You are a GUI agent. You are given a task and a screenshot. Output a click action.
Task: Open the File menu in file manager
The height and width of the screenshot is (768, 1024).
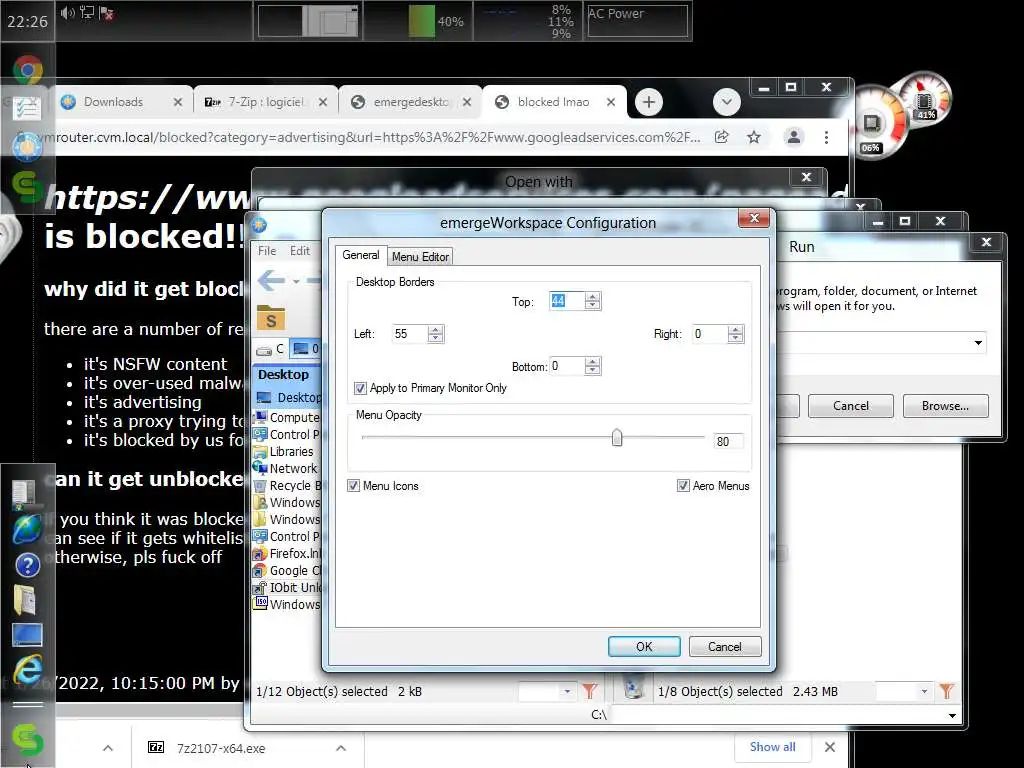point(267,251)
